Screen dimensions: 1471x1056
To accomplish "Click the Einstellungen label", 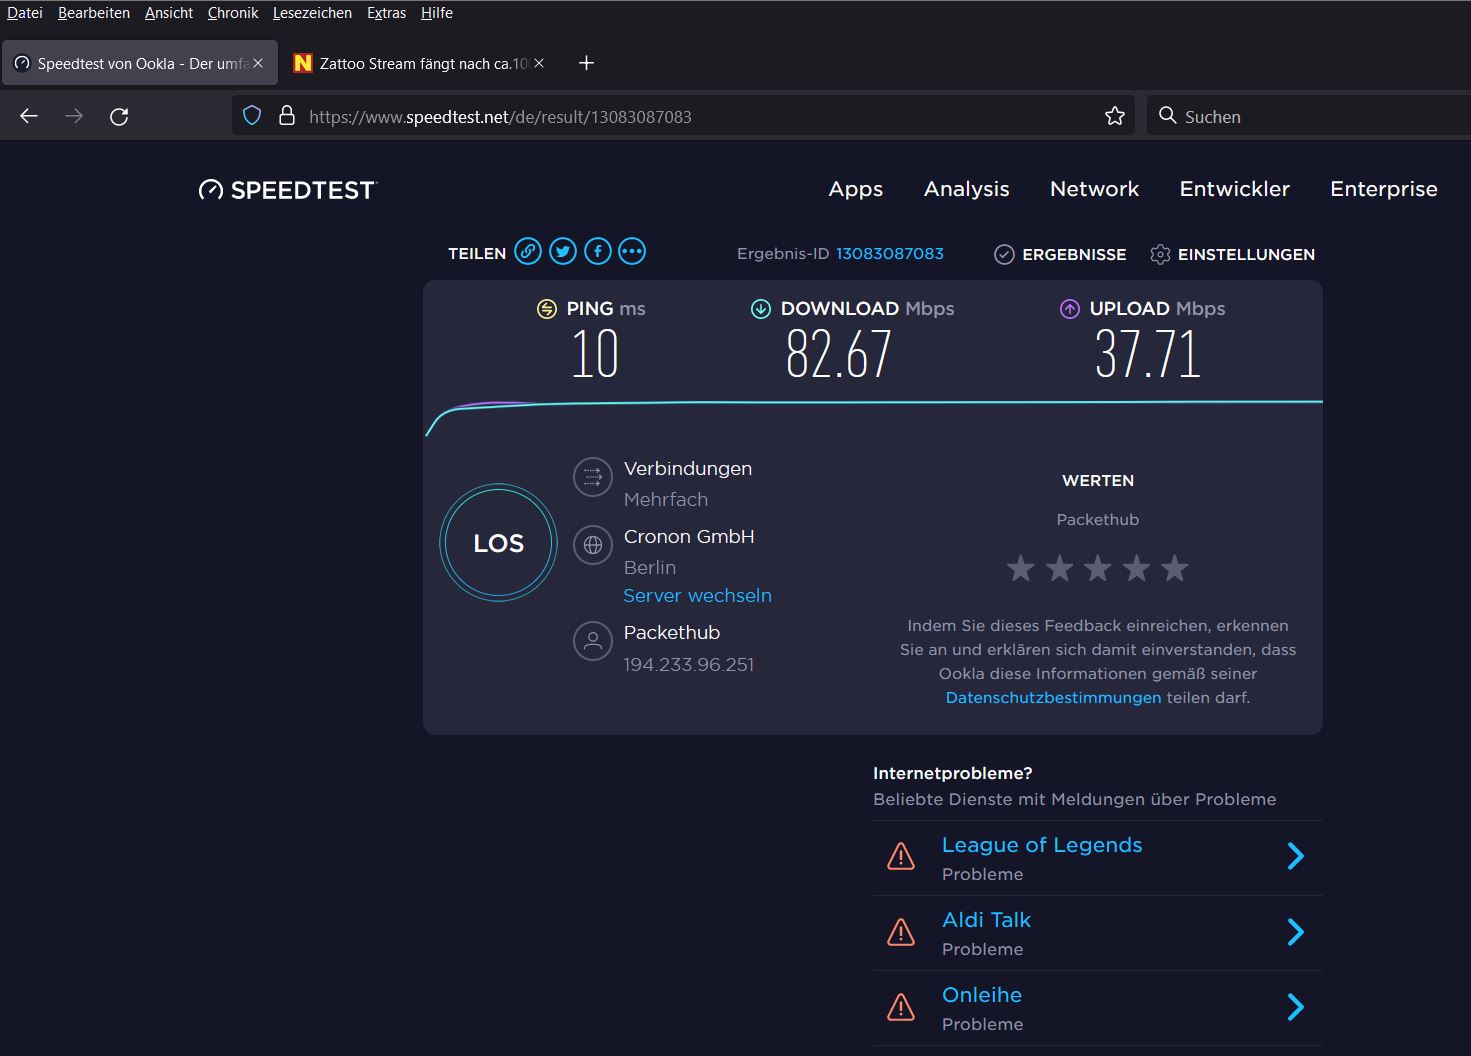I will [x=1246, y=255].
